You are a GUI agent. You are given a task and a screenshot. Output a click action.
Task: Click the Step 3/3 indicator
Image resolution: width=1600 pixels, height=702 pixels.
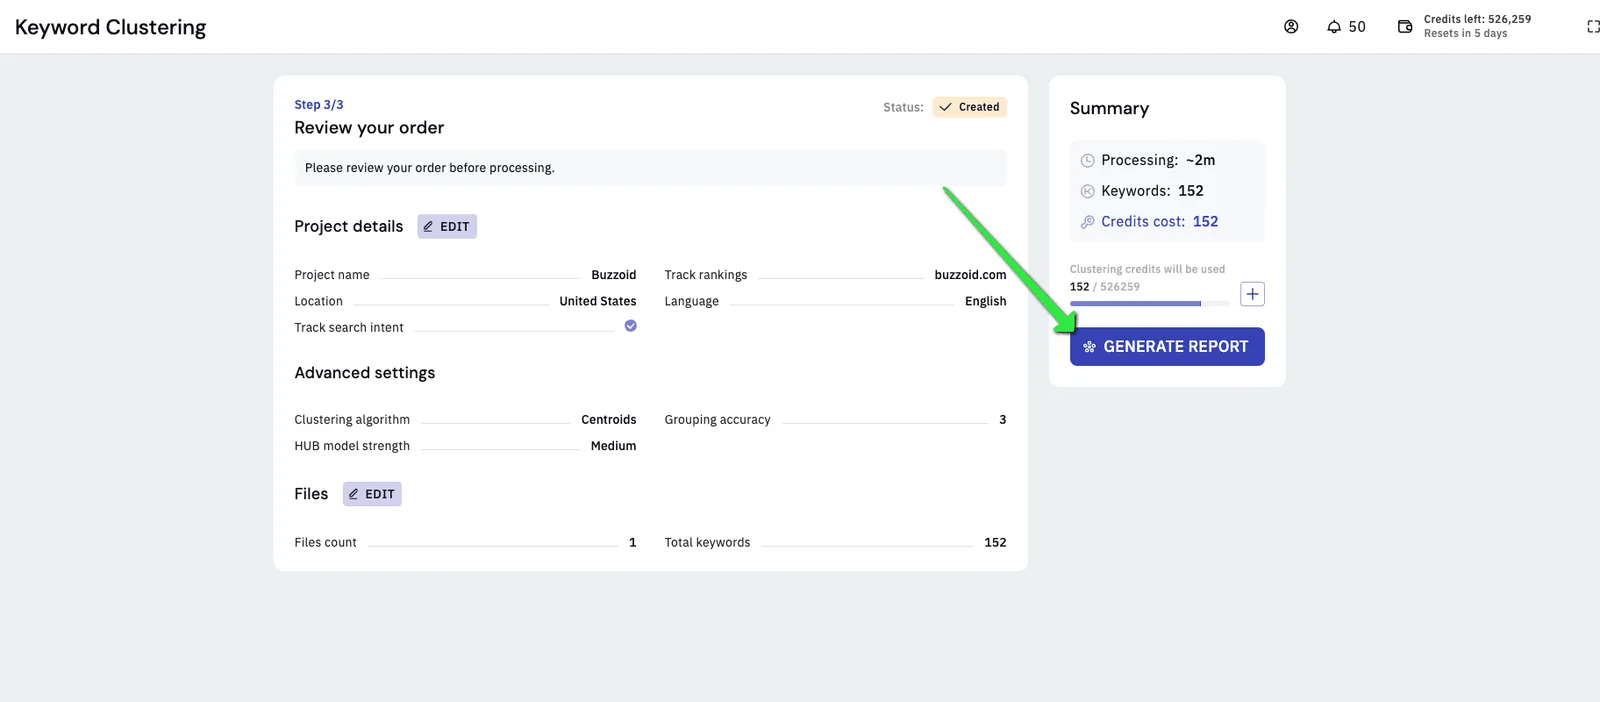[x=319, y=105]
